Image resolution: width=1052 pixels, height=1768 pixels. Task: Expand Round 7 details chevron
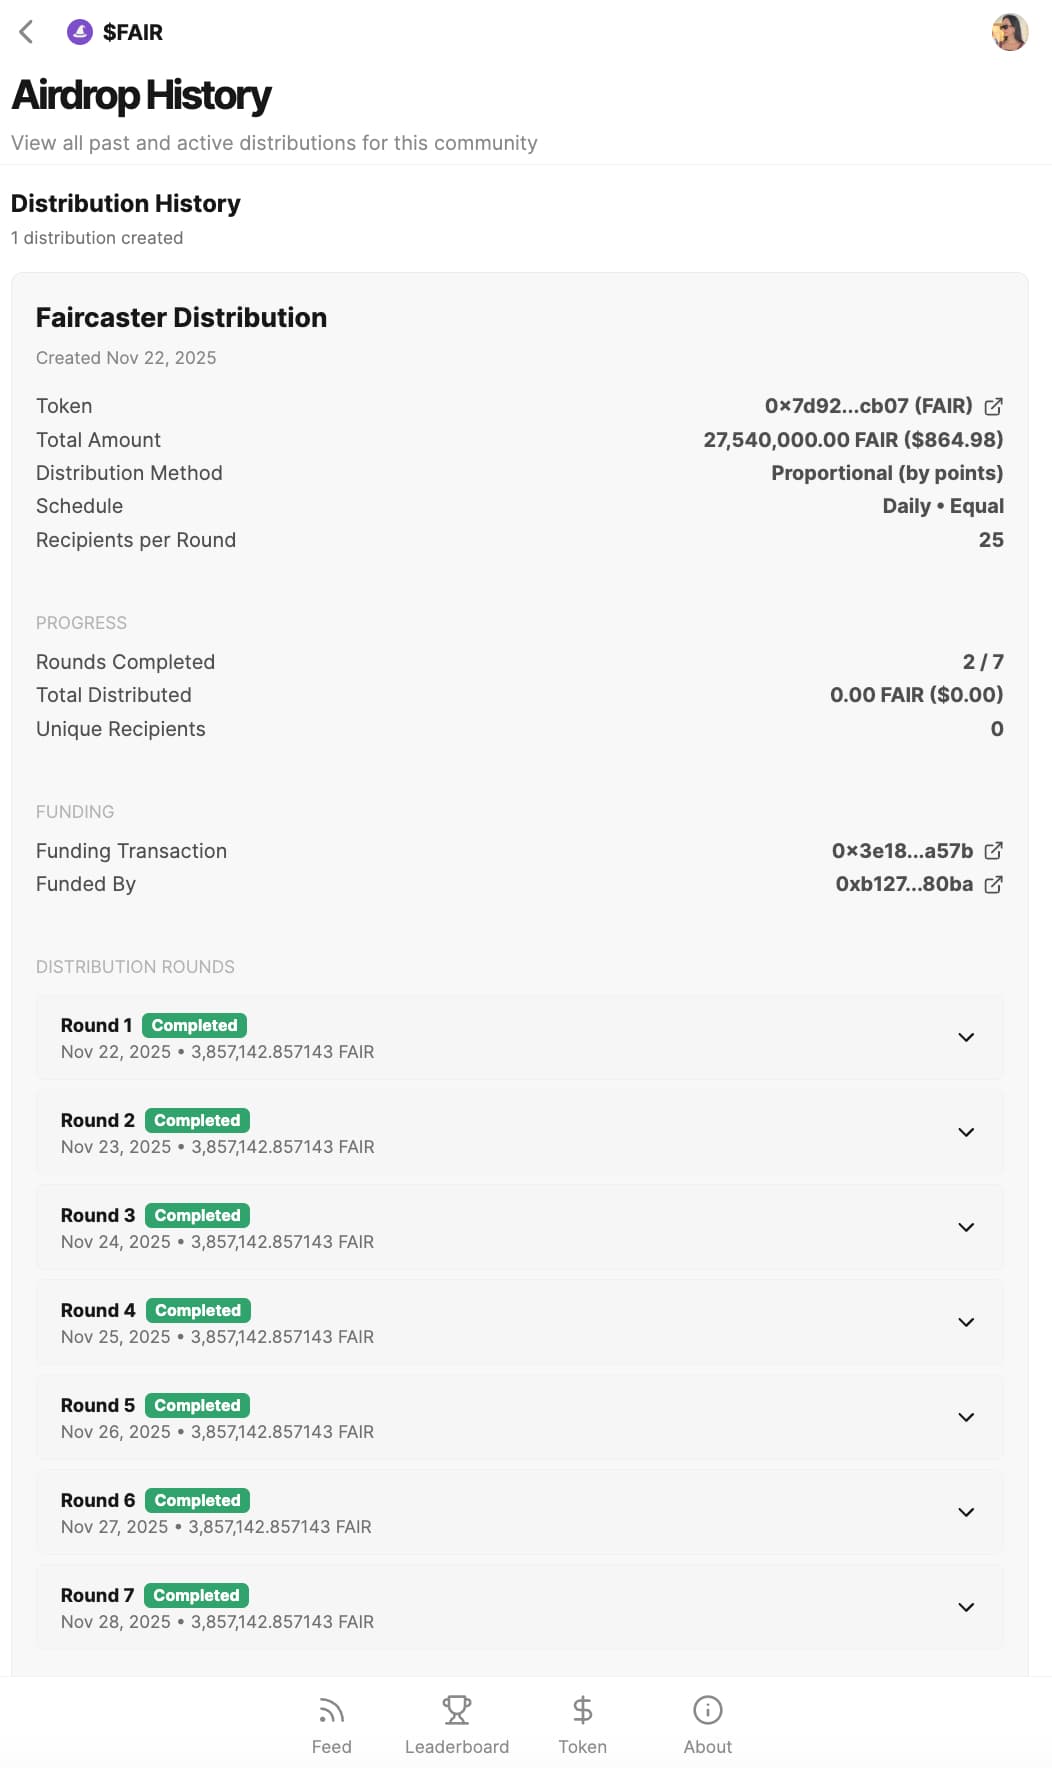[966, 1607]
